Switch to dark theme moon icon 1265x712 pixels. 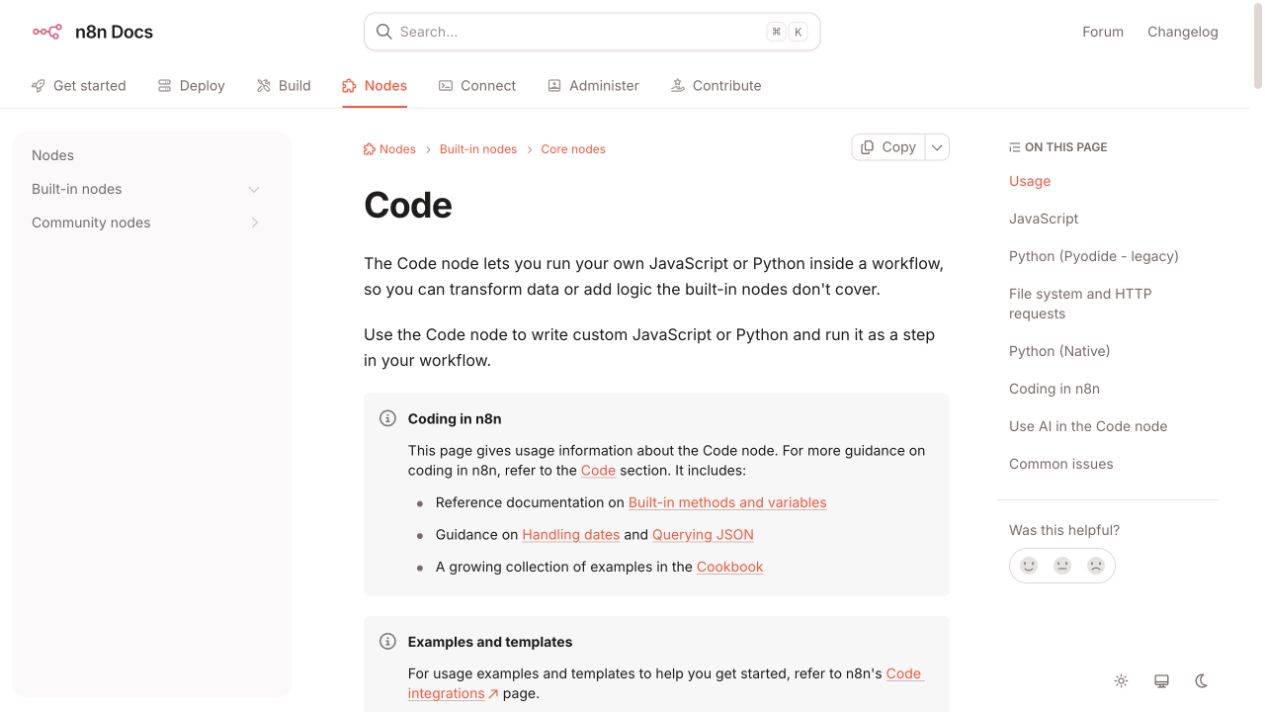tap(1202, 681)
